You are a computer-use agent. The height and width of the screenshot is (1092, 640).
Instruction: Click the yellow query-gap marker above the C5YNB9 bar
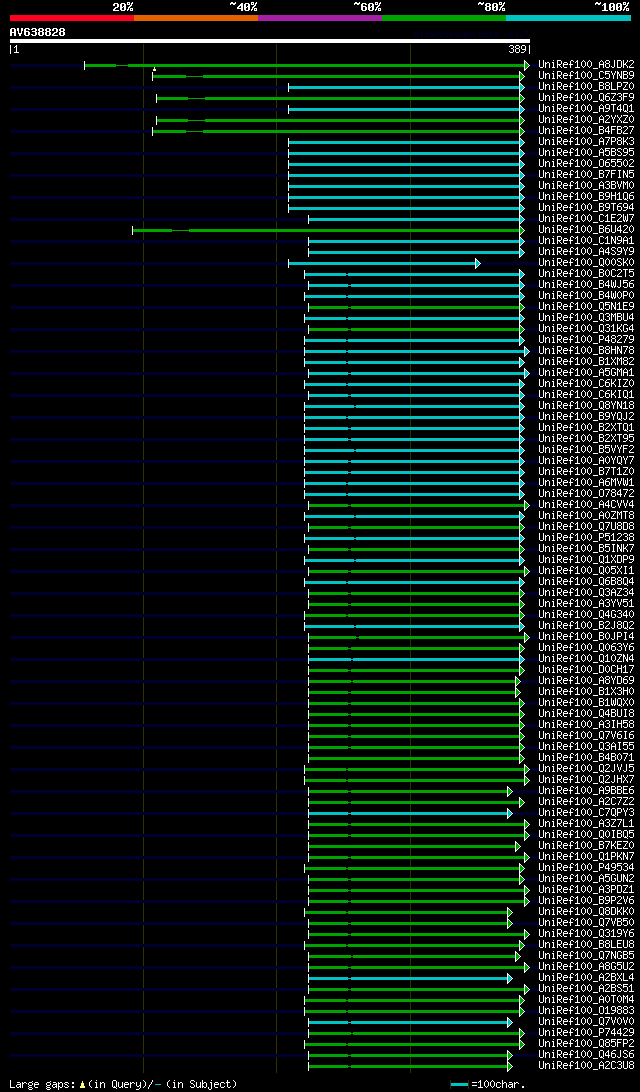pyautogui.click(x=154, y=70)
